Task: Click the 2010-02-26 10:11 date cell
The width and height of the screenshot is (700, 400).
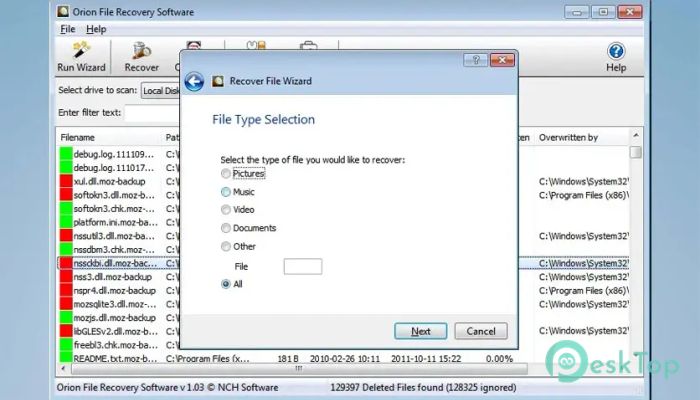Action: [x=345, y=358]
